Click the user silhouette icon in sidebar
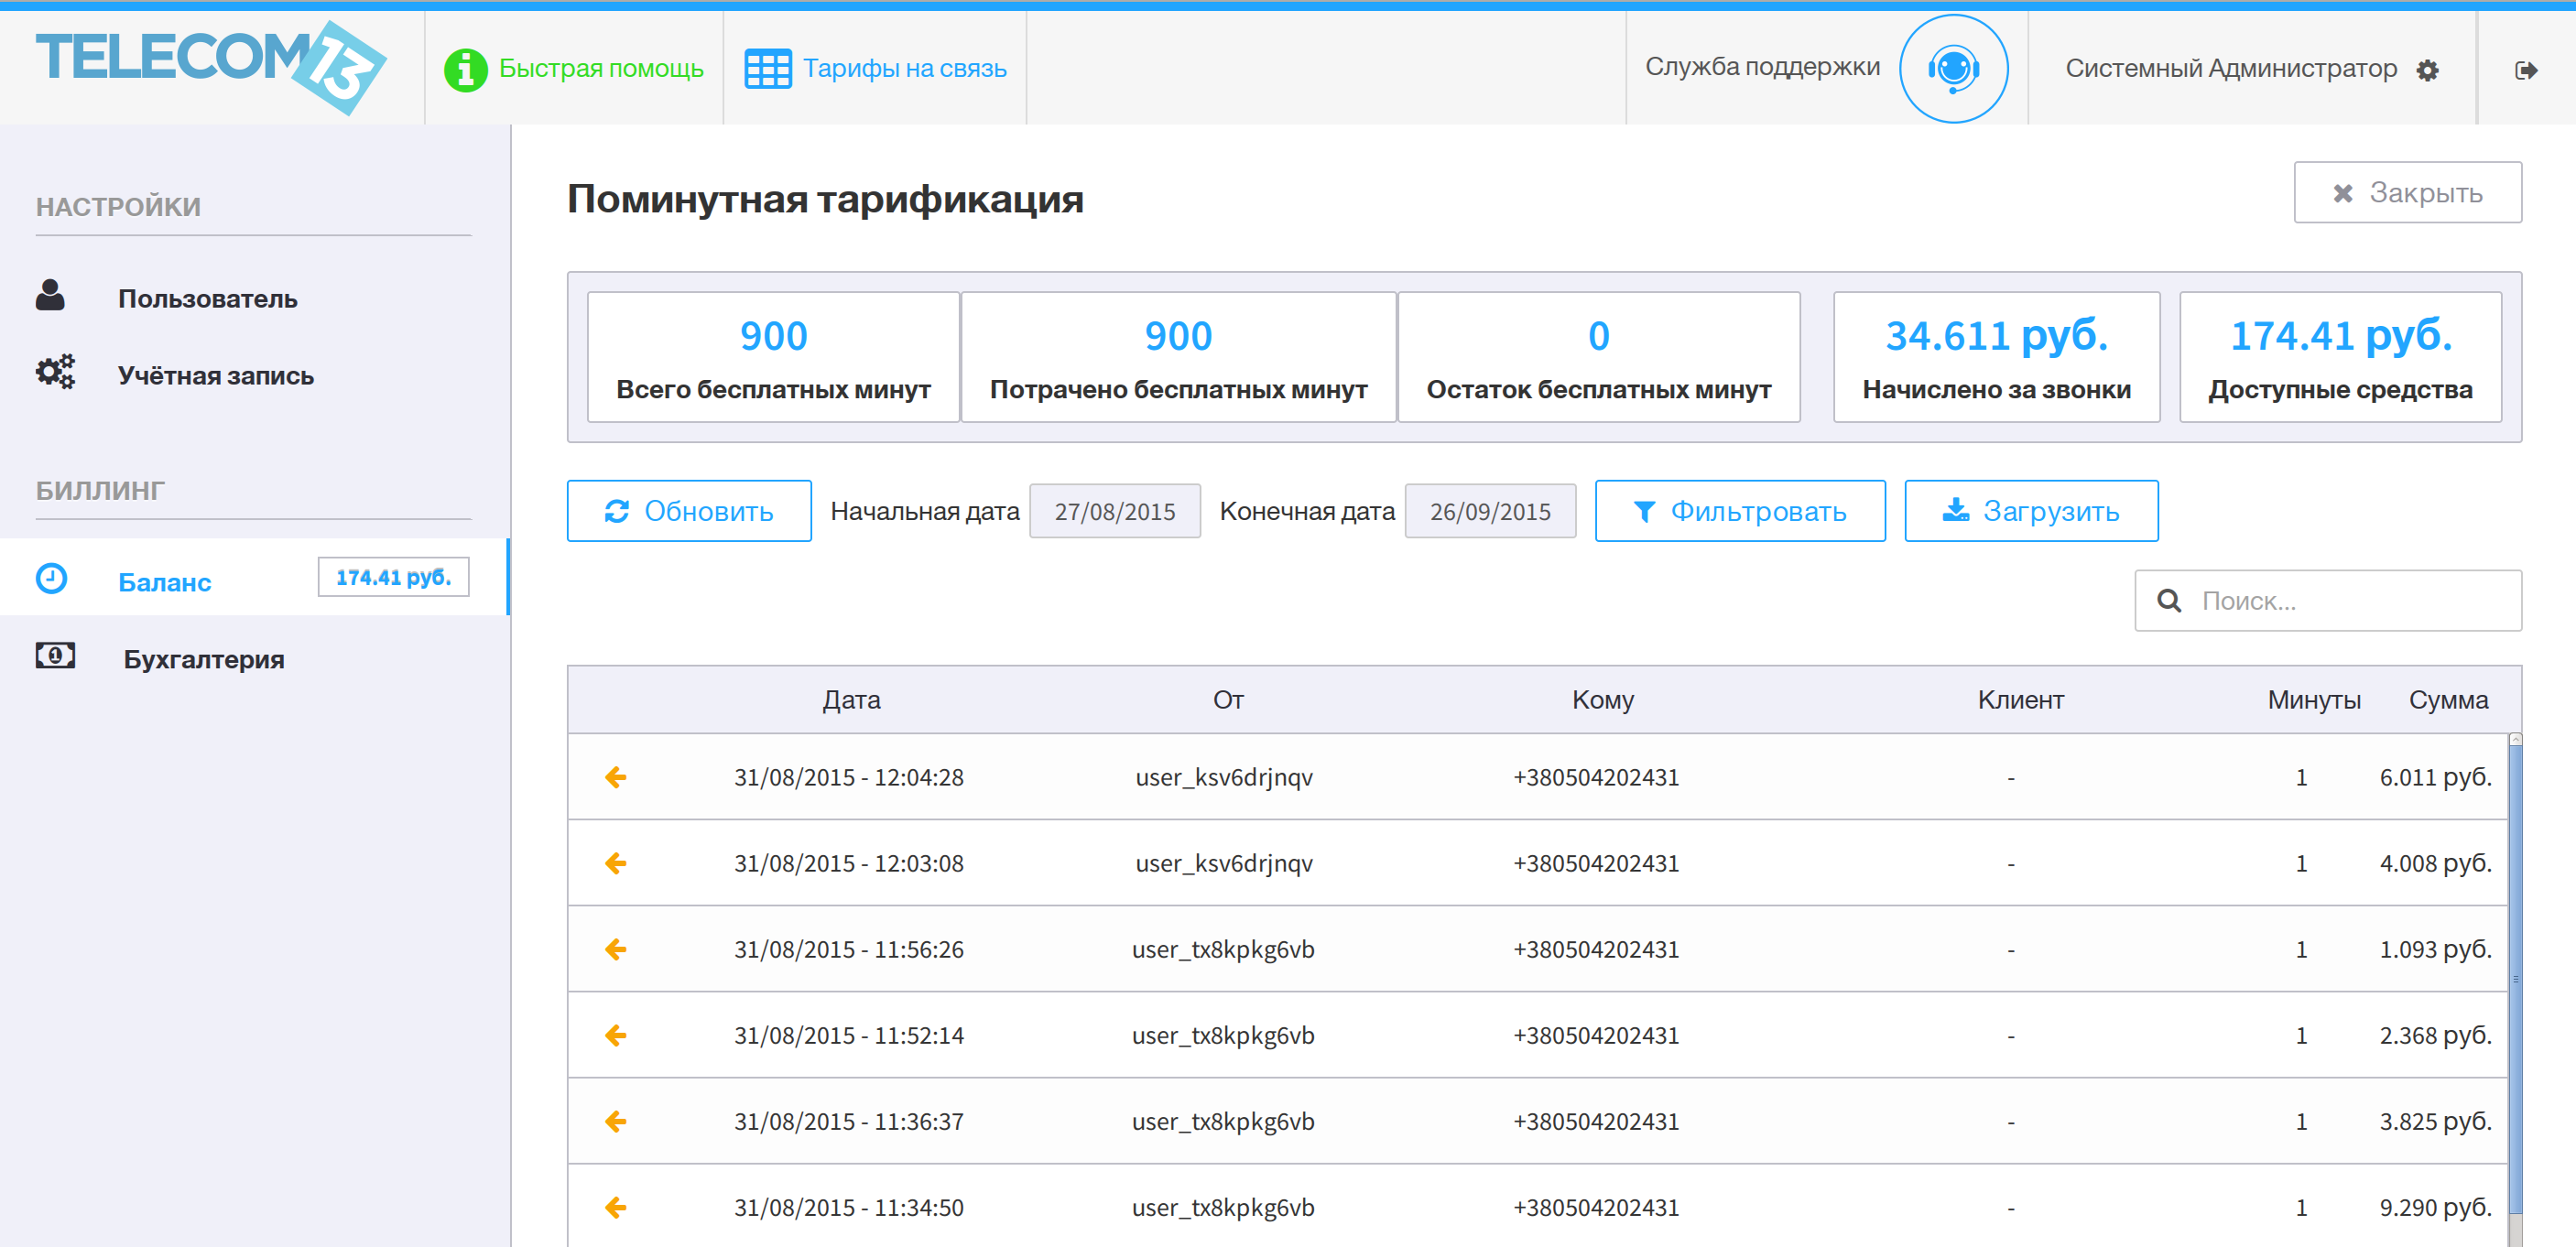Image resolution: width=2576 pixels, height=1247 pixels. click(x=50, y=295)
